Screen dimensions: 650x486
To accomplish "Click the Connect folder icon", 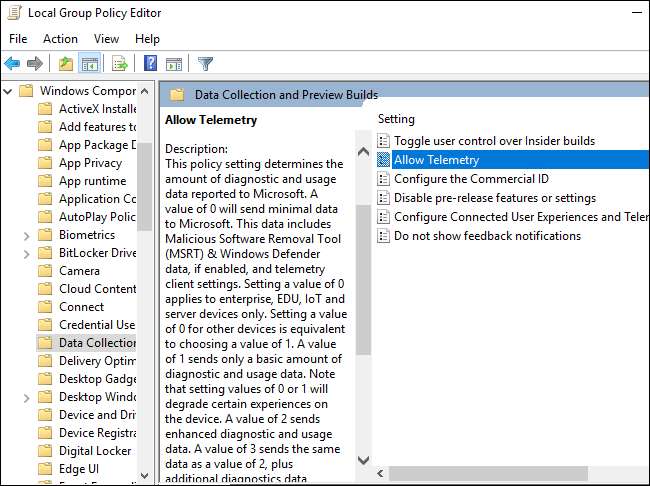I will click(45, 307).
